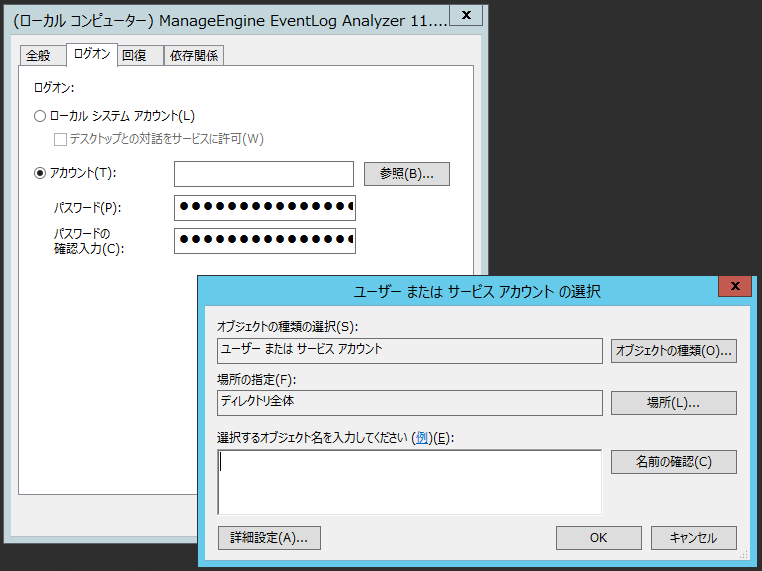Open the 例 examples link

coord(421,438)
